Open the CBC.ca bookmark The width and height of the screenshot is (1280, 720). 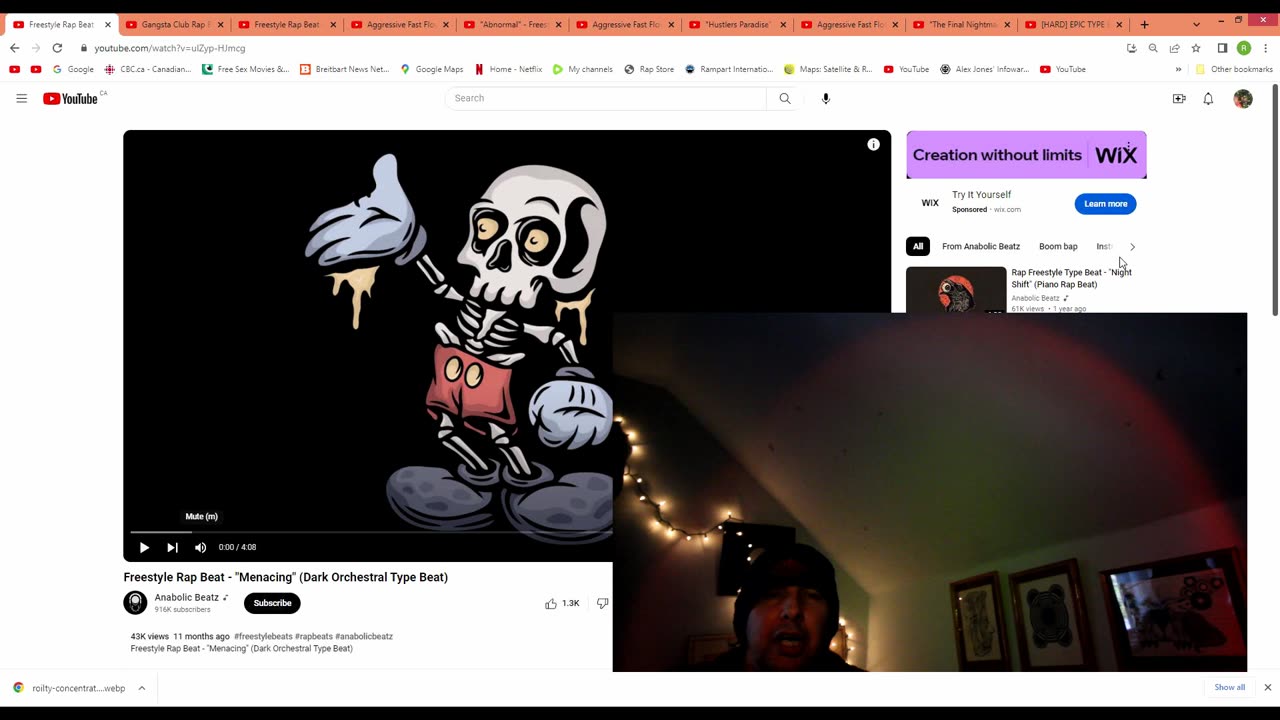147,69
